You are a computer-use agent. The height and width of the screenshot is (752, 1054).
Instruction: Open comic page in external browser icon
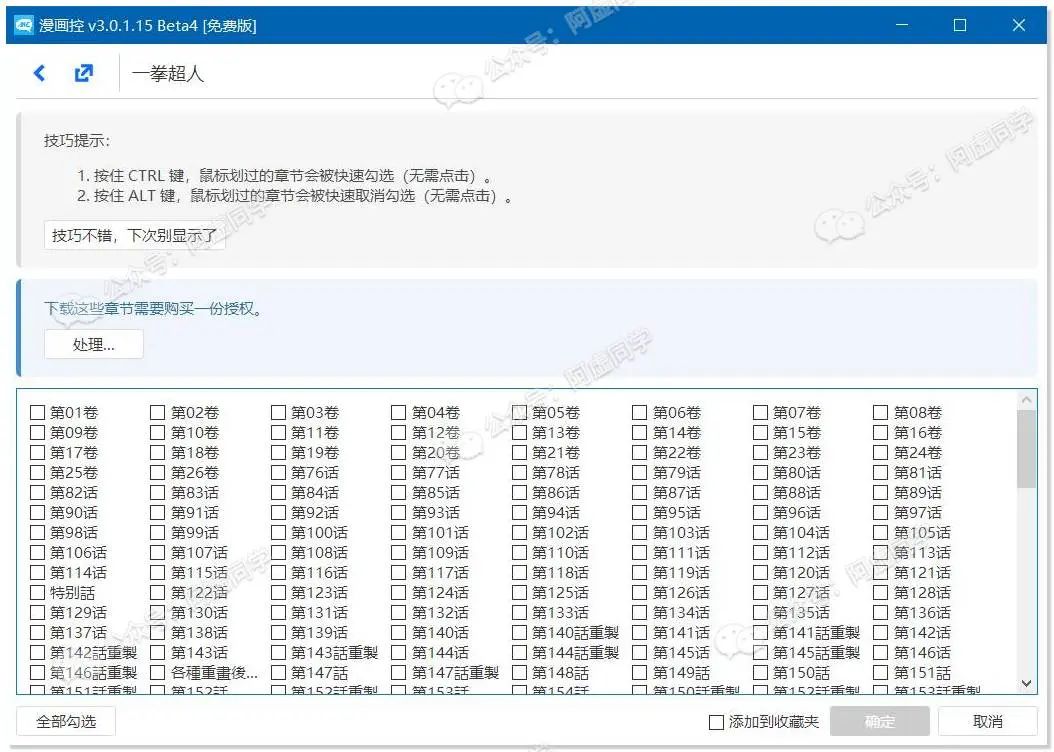[x=84, y=73]
